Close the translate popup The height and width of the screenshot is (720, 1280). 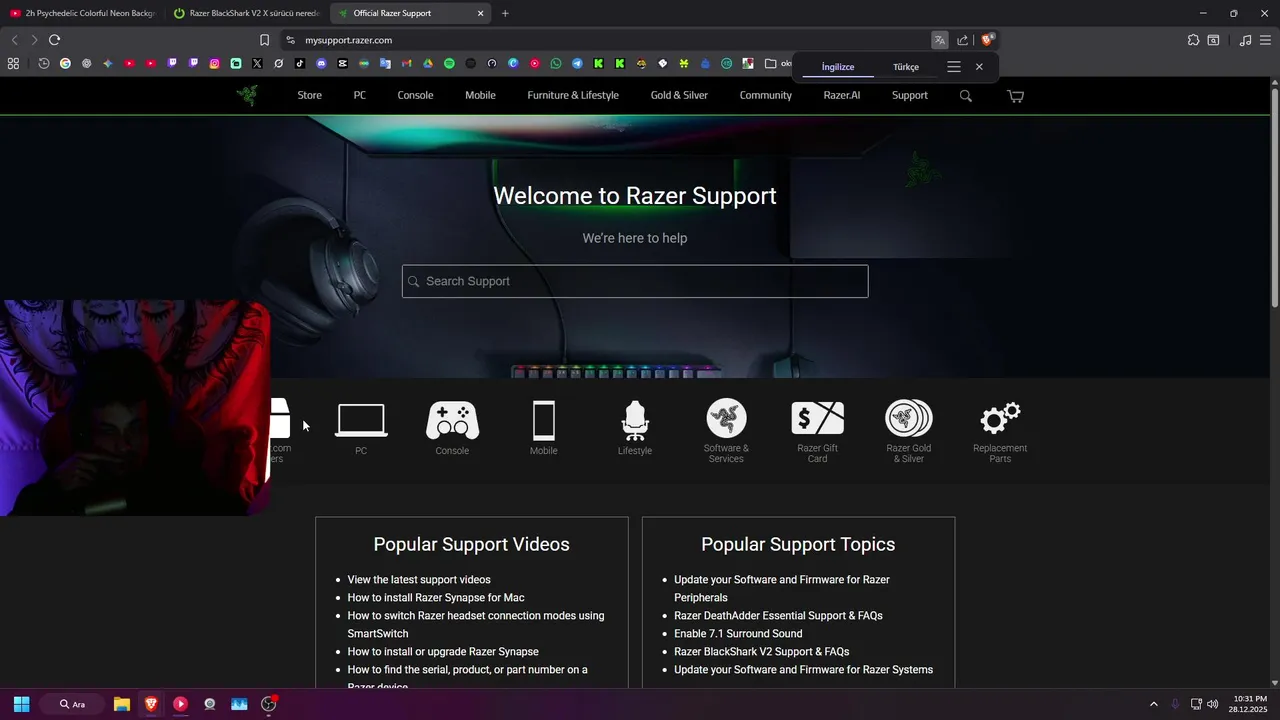(x=979, y=66)
